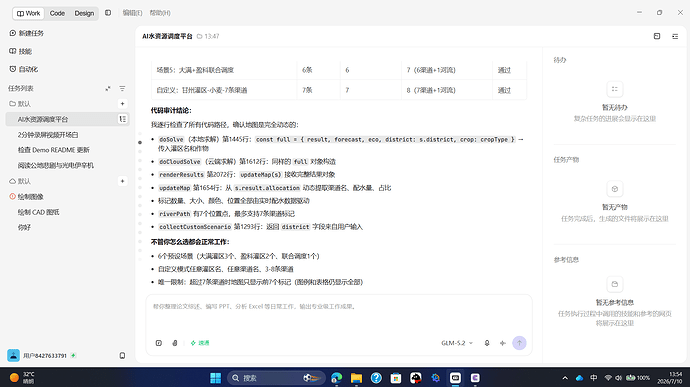The height and width of the screenshot is (387, 690).
Task: Click the collectCustomScenario code label
Action: click(x=195, y=227)
